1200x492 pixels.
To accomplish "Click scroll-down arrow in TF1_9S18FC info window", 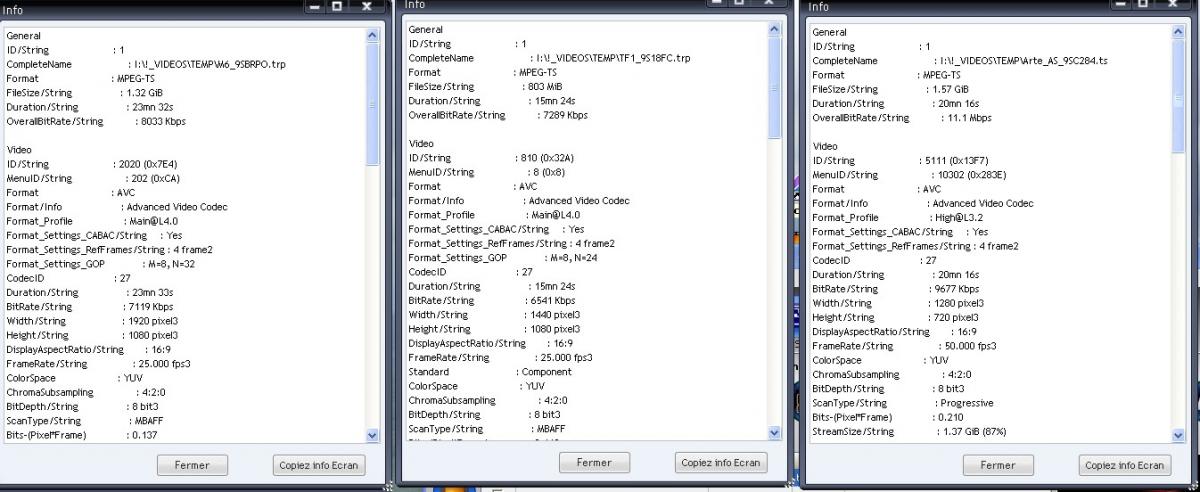I will pos(775,432).
